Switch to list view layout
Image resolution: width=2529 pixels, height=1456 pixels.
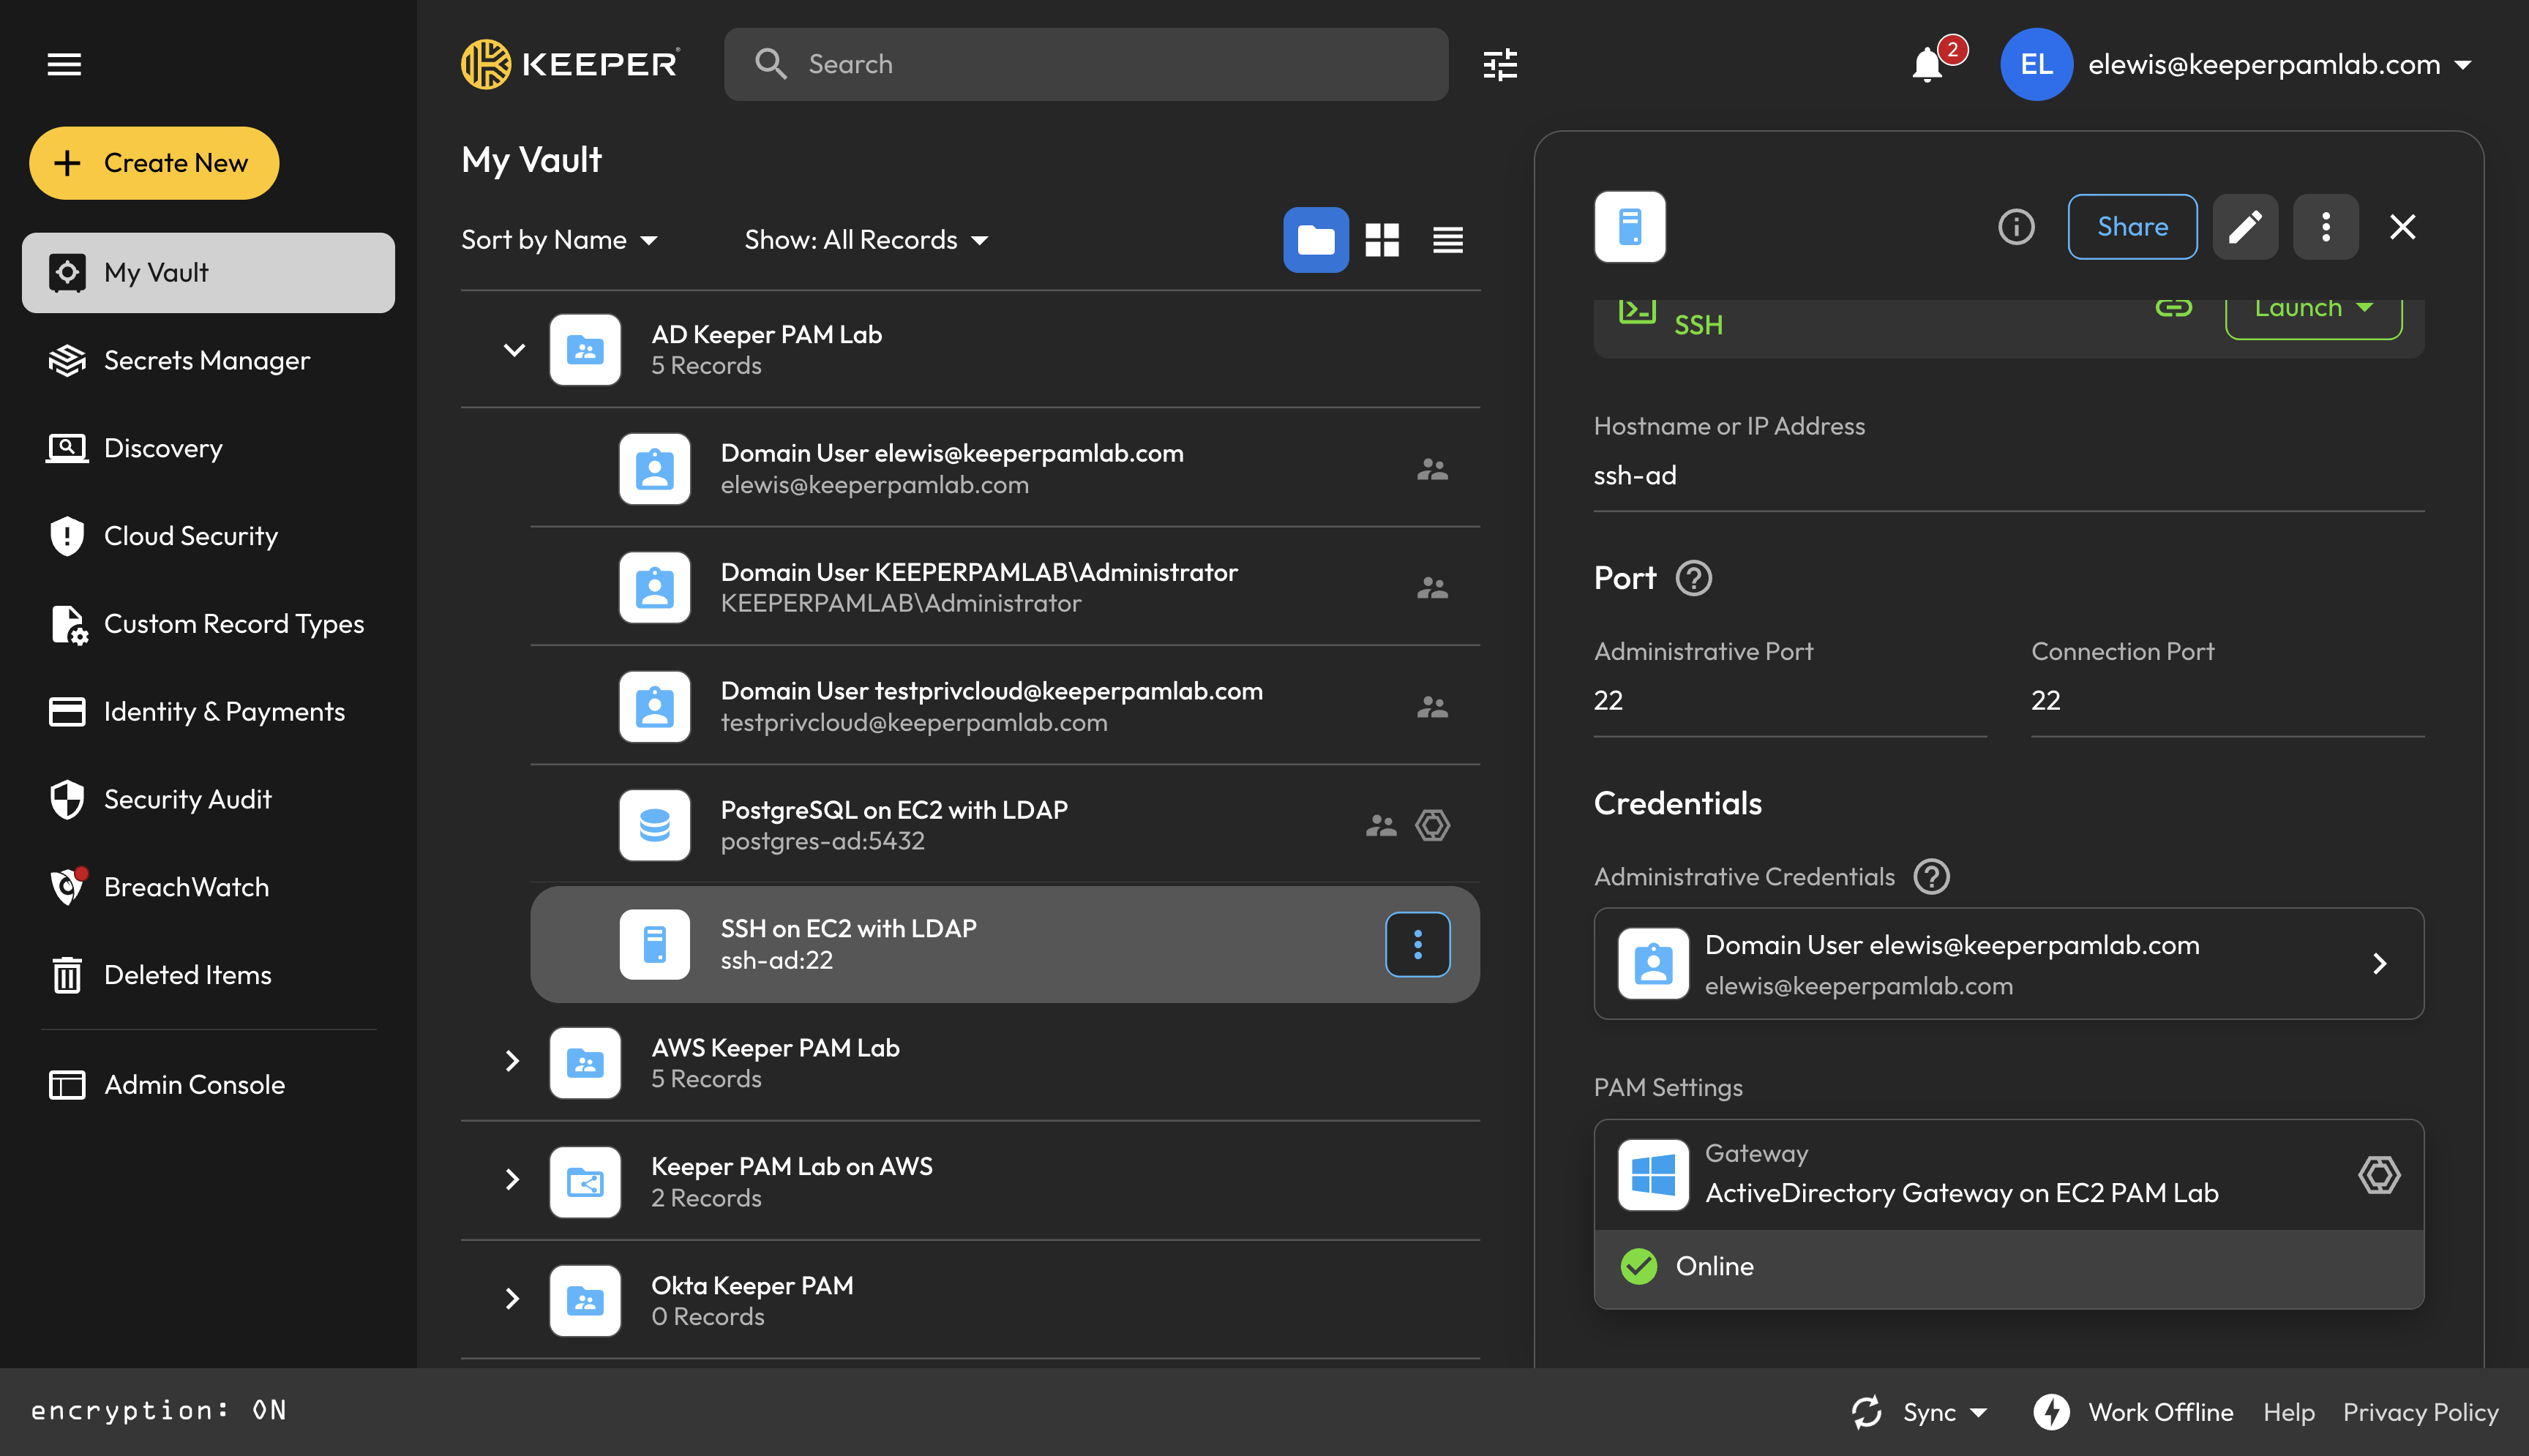coord(1448,240)
